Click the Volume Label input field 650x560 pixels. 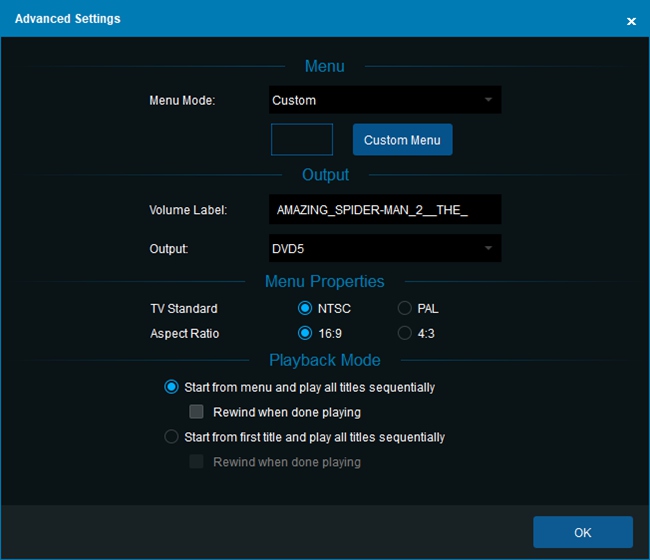click(x=385, y=210)
